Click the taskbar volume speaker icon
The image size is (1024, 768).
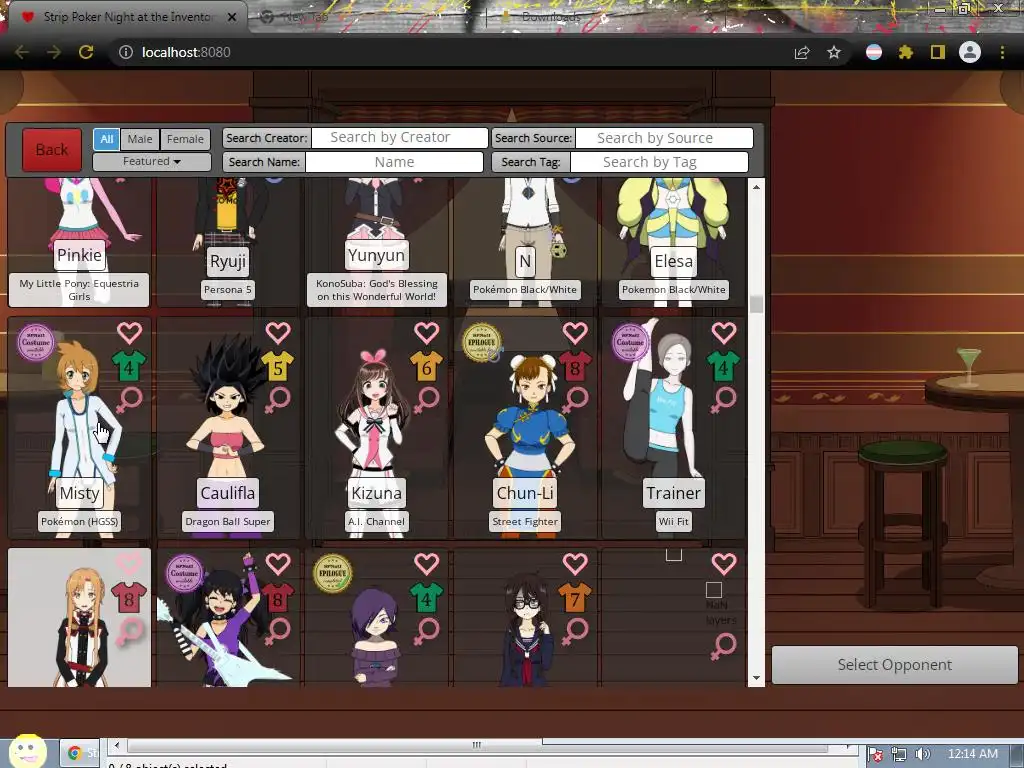(922, 754)
